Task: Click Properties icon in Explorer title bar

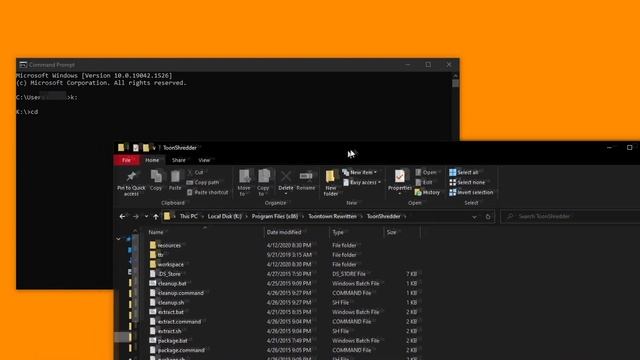Action: tap(136, 148)
